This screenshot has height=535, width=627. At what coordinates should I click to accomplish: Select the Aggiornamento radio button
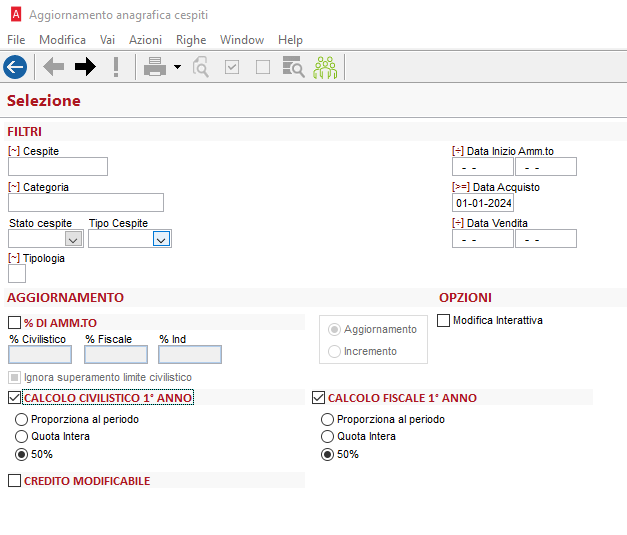tap(334, 329)
